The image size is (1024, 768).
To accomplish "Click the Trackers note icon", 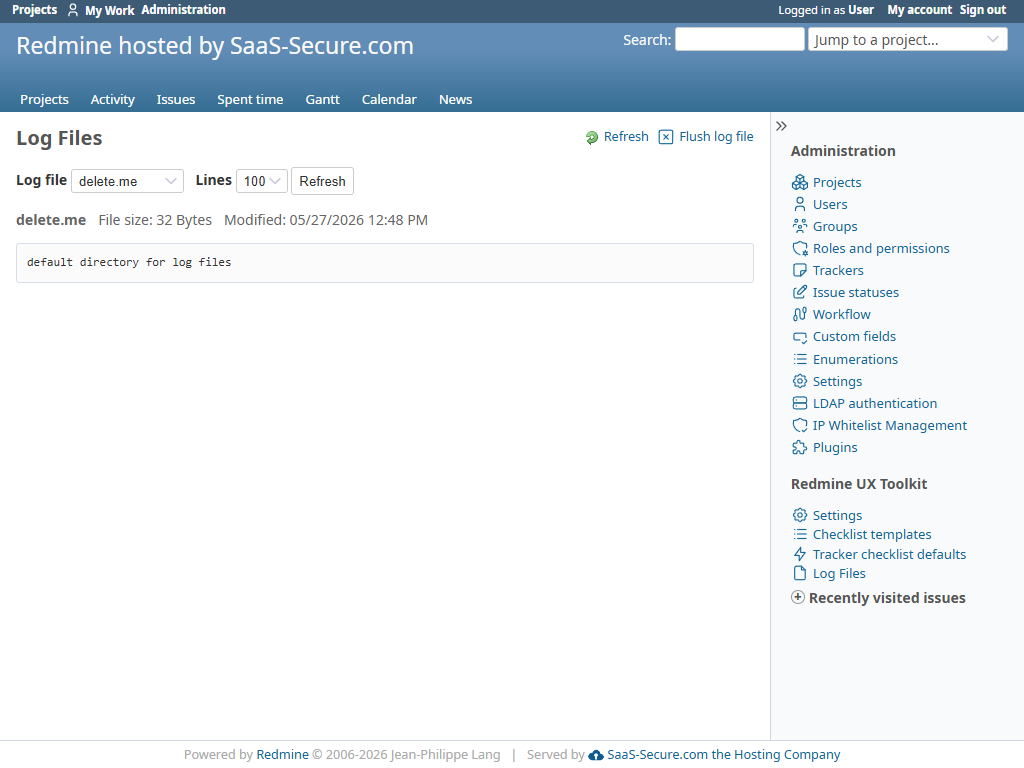I will coord(799,270).
